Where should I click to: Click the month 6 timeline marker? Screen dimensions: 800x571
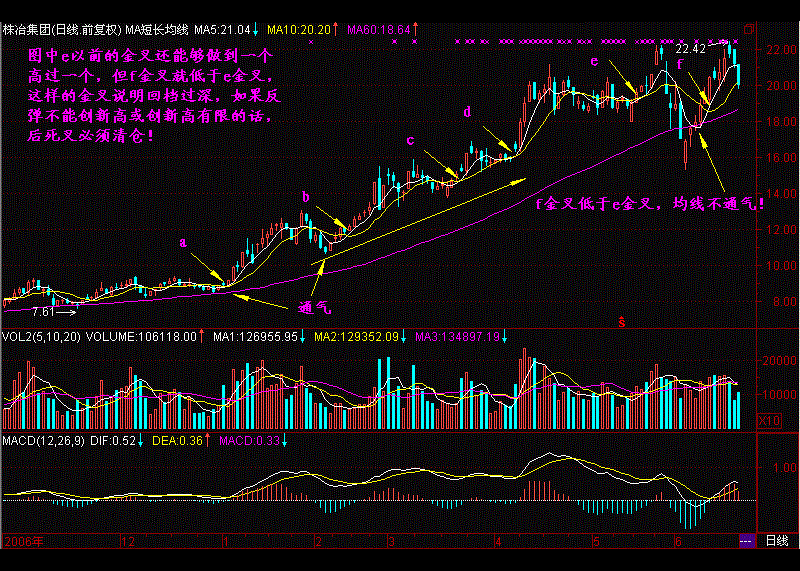pyautogui.click(x=679, y=541)
